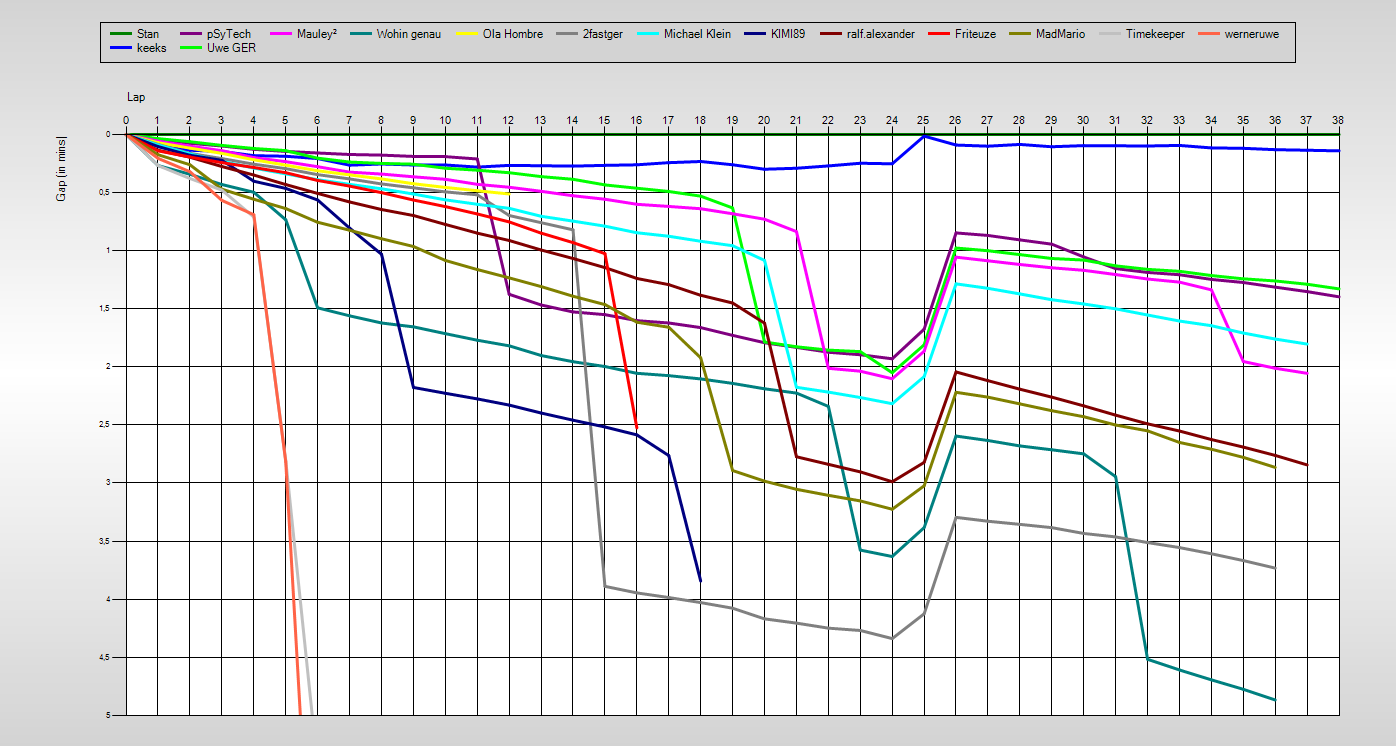Image resolution: width=1396 pixels, height=746 pixels.
Task: Click the dark green Stan legend color line
Action: [x=121, y=34]
